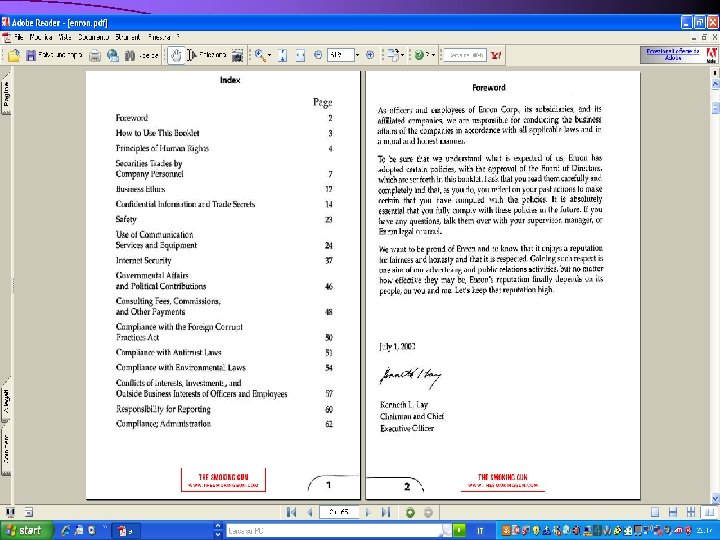720x540 pixels.
Task: Switch to single page layout
Action: tap(655, 512)
